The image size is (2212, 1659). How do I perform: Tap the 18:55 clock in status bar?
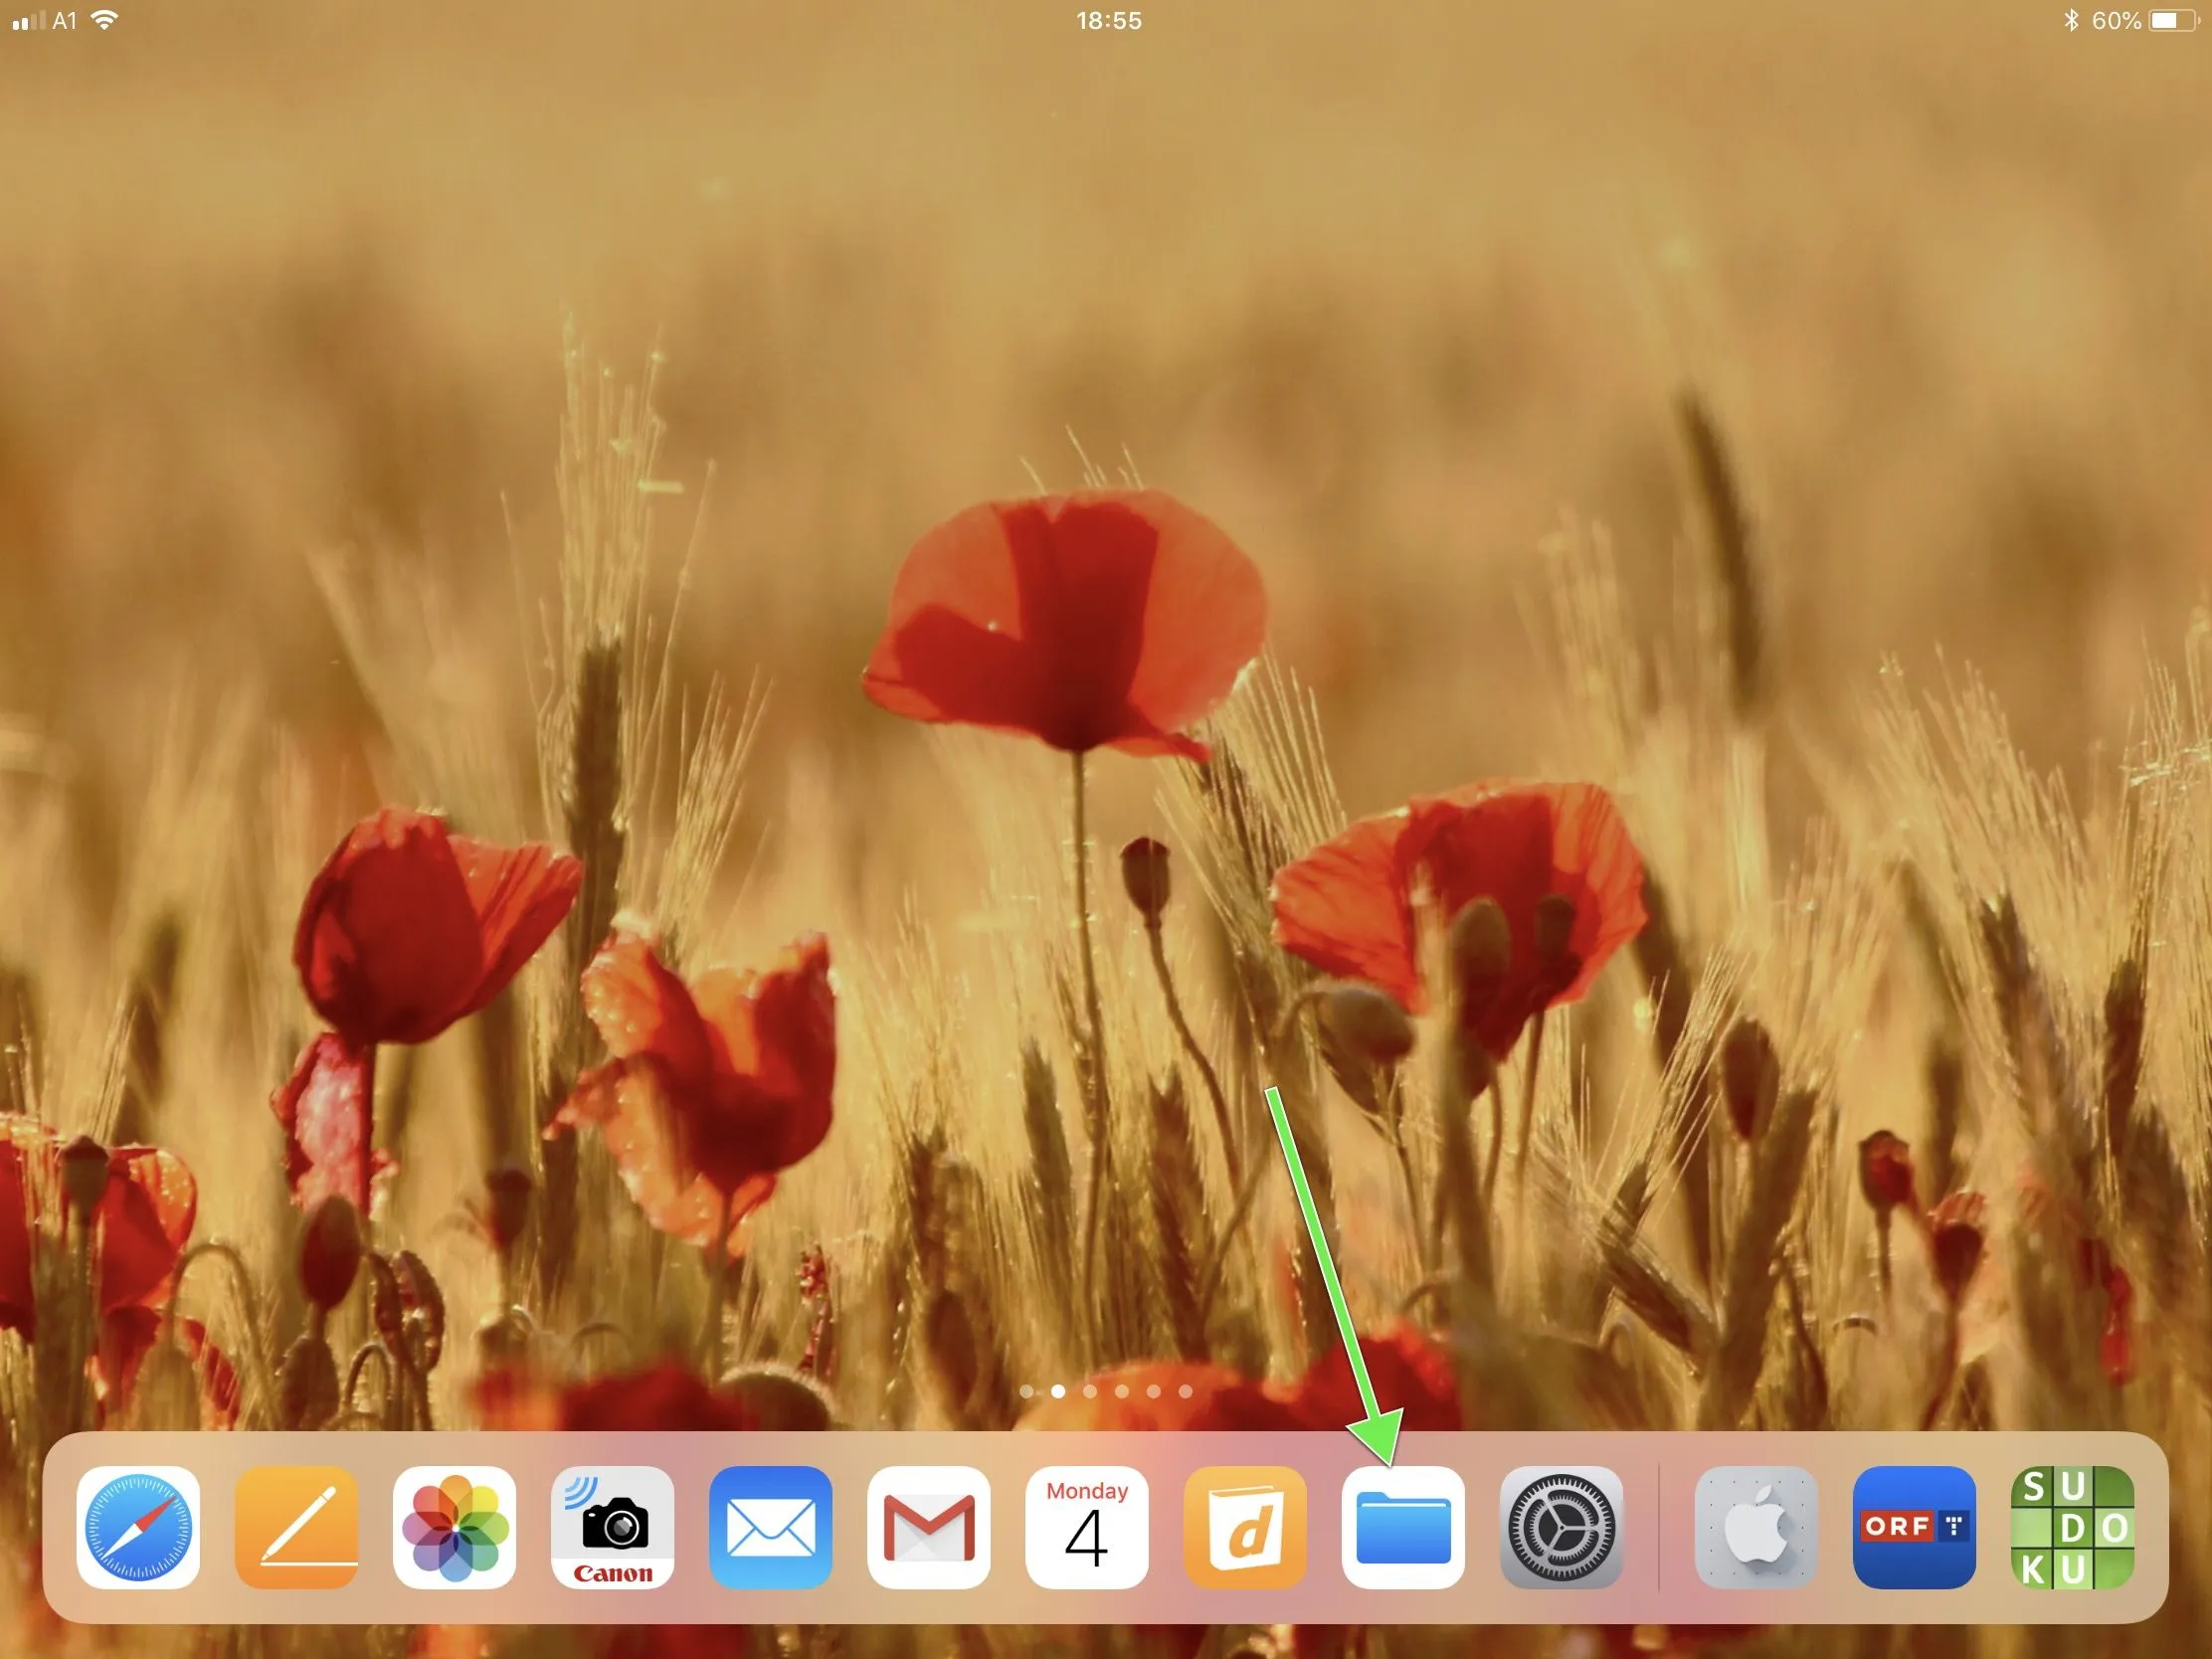coord(1108,20)
